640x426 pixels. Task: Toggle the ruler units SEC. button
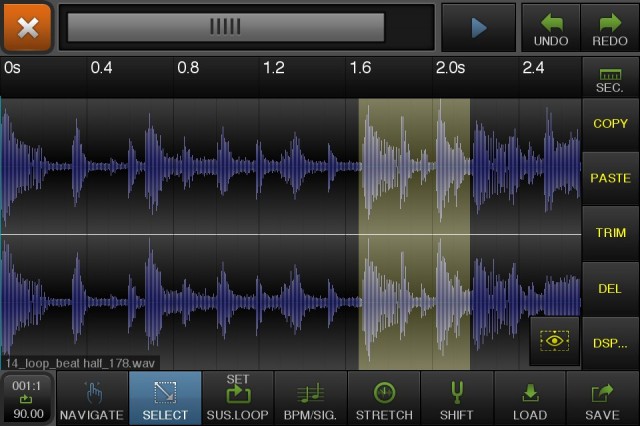[x=610, y=78]
